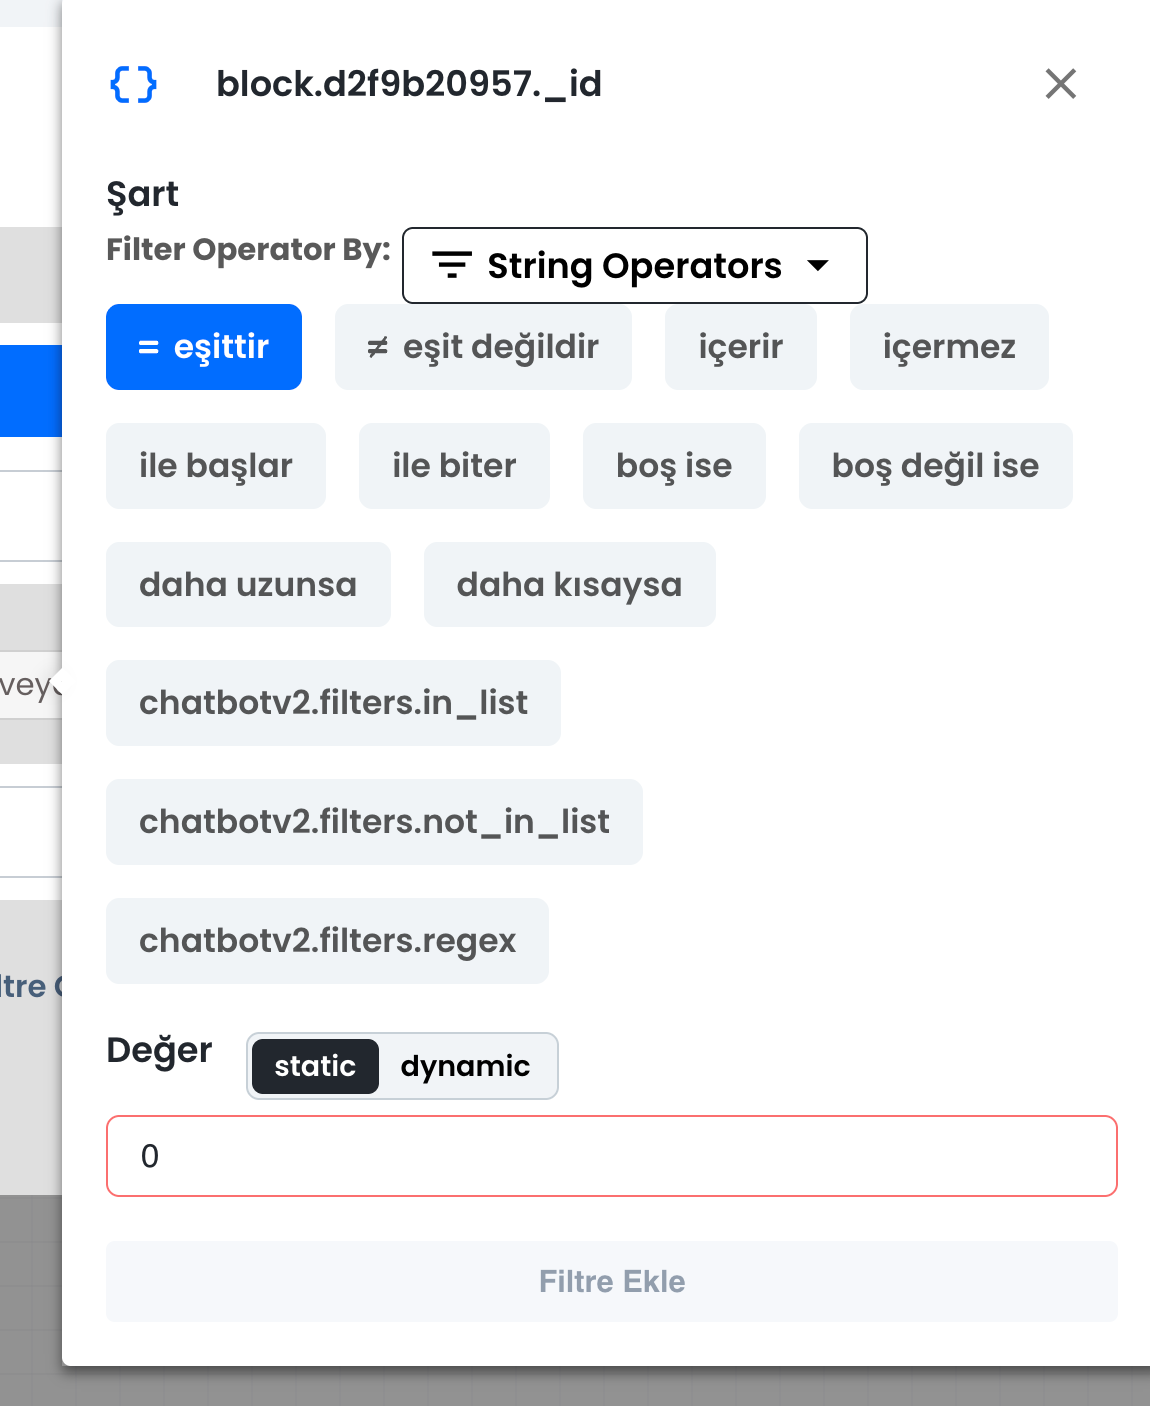The height and width of the screenshot is (1406, 1150).
Task: Open the String Operators dropdown
Action: (x=634, y=266)
